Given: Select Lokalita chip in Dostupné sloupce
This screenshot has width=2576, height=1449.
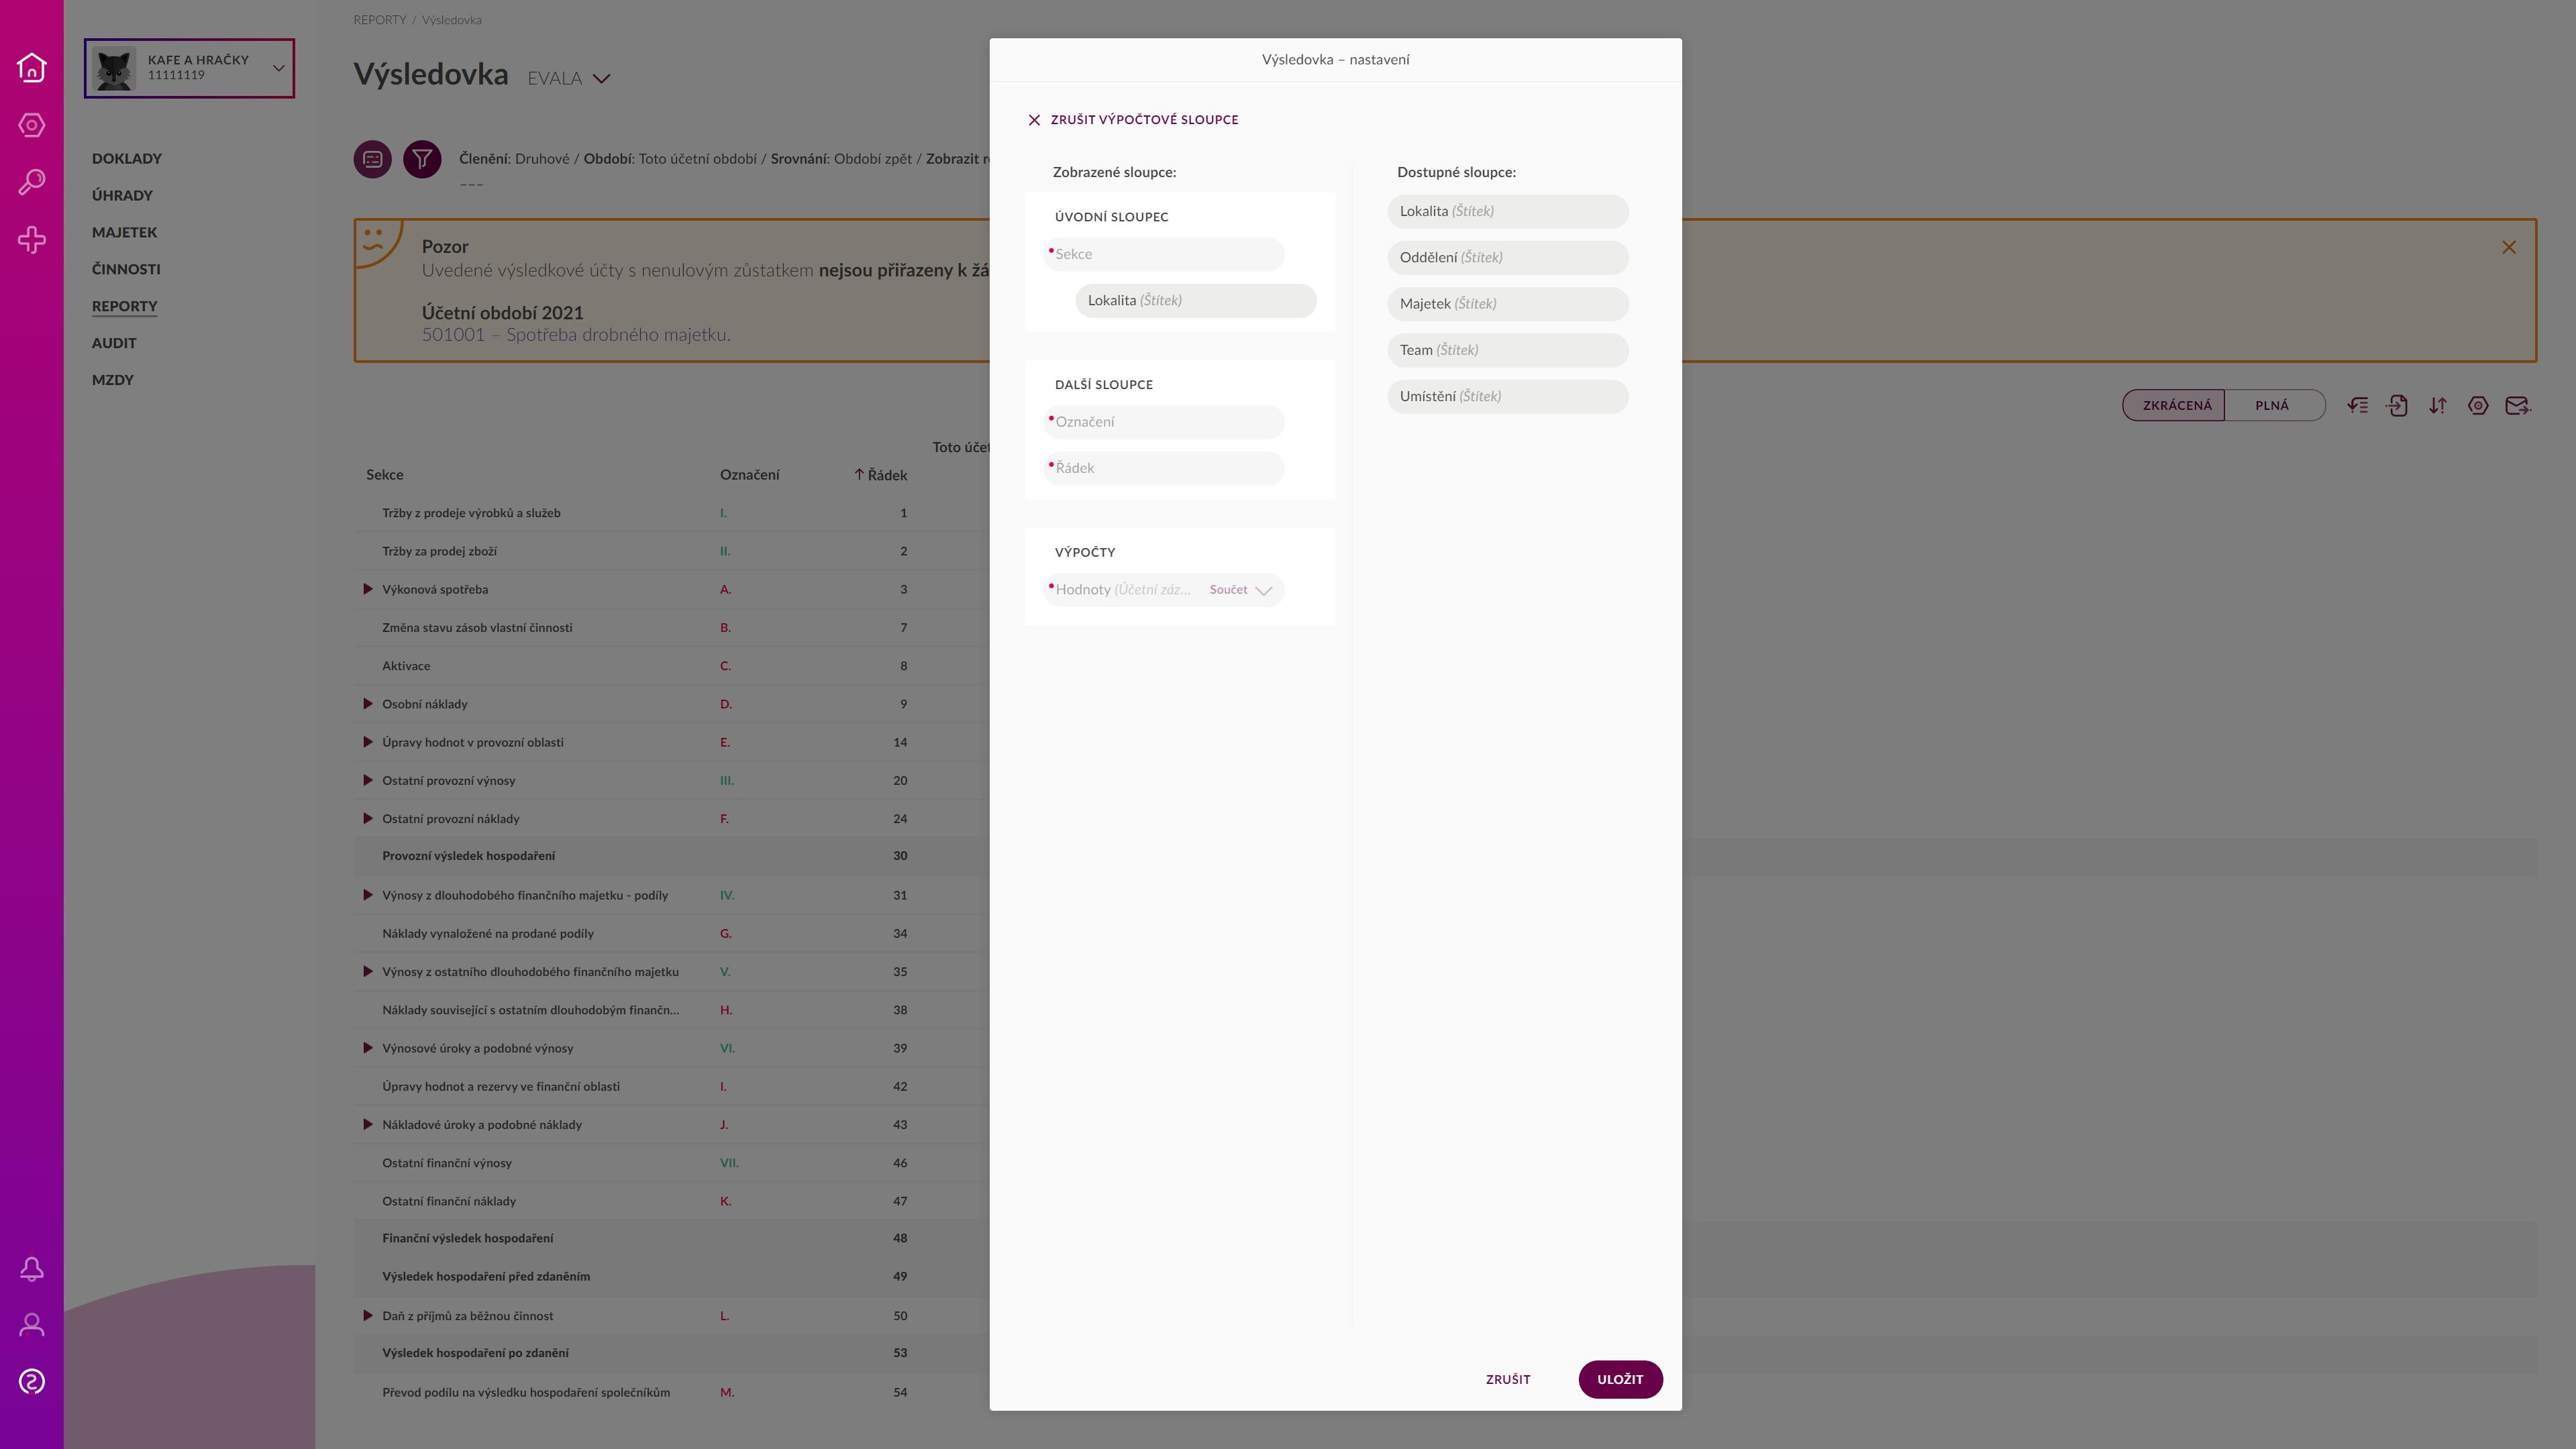Looking at the screenshot, I should point(1508,212).
